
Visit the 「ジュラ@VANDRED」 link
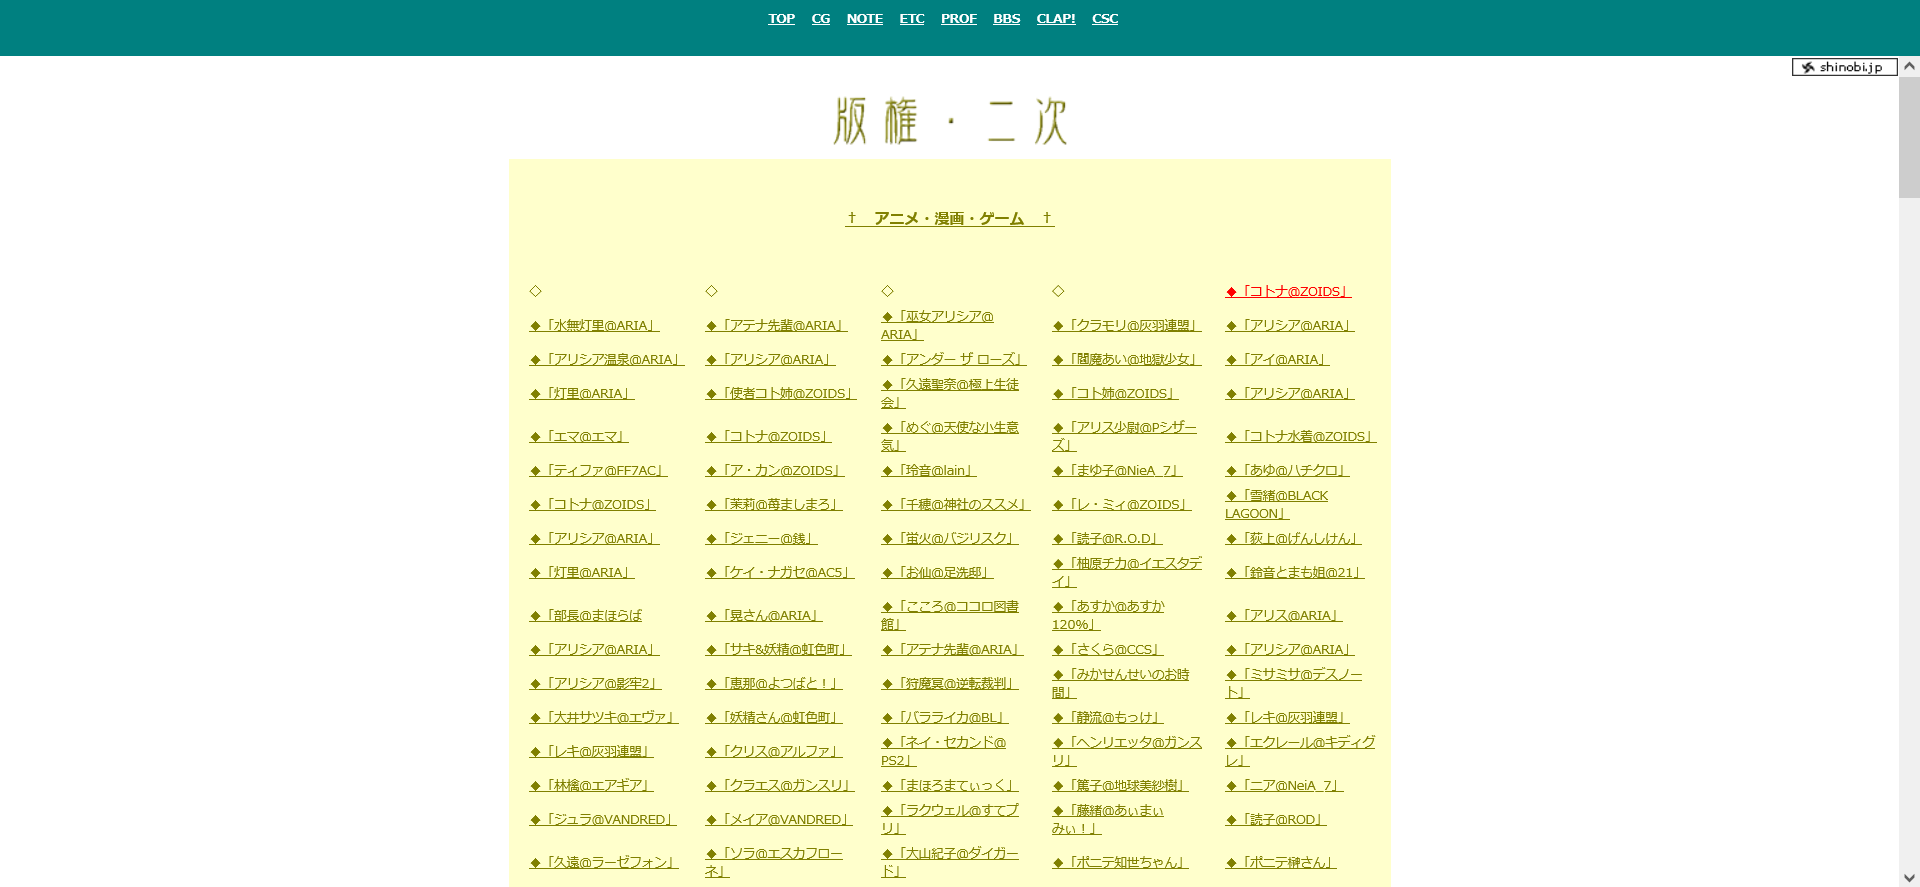click(602, 820)
